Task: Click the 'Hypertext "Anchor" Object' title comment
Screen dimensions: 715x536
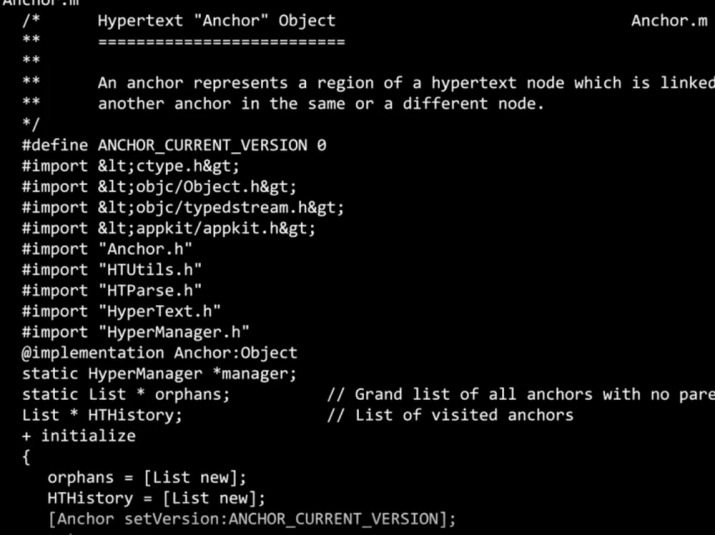Action: 216,20
